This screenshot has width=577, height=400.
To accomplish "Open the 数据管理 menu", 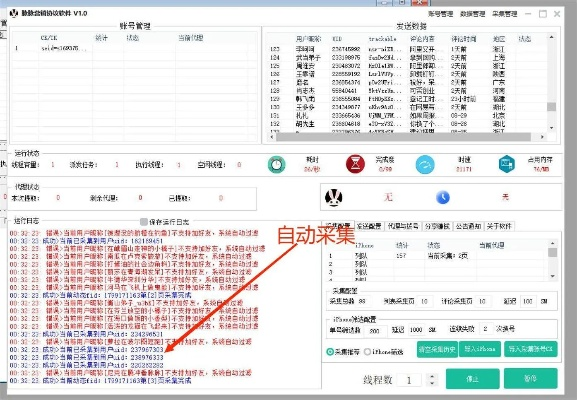I will (472, 14).
